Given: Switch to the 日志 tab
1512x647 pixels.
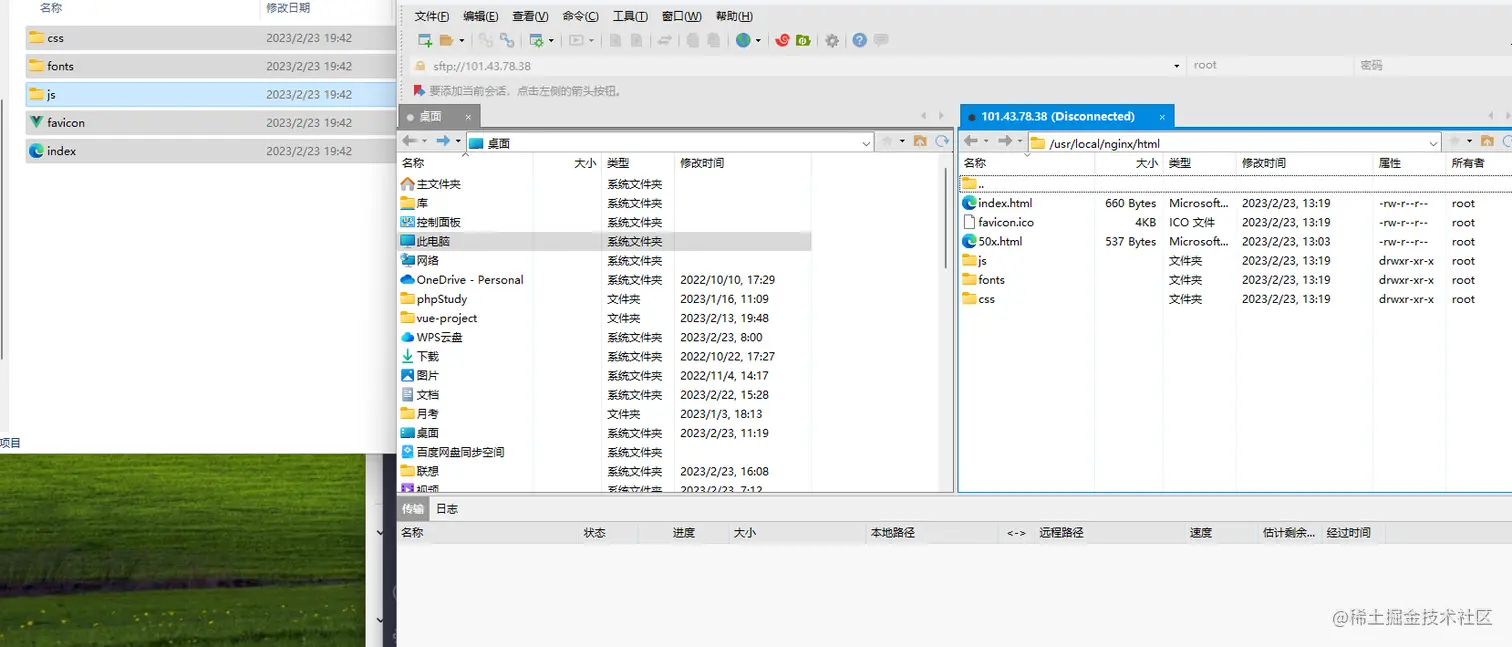Looking at the screenshot, I should 447,509.
